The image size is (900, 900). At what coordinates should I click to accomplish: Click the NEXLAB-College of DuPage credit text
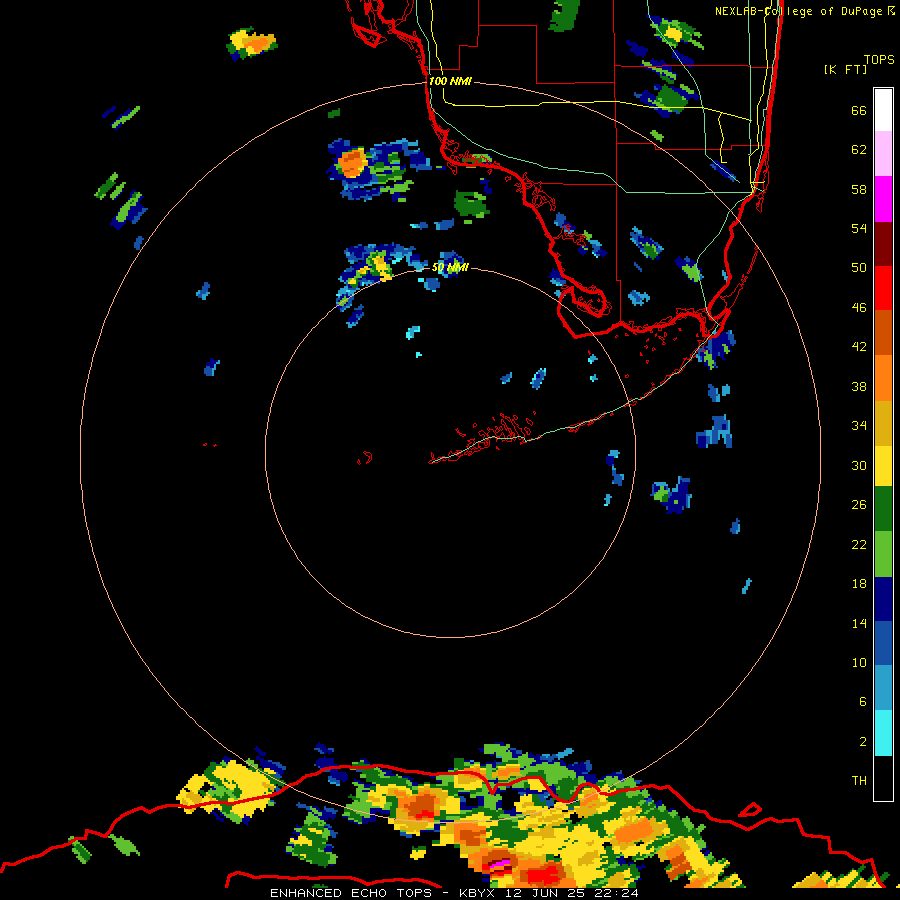(798, 11)
